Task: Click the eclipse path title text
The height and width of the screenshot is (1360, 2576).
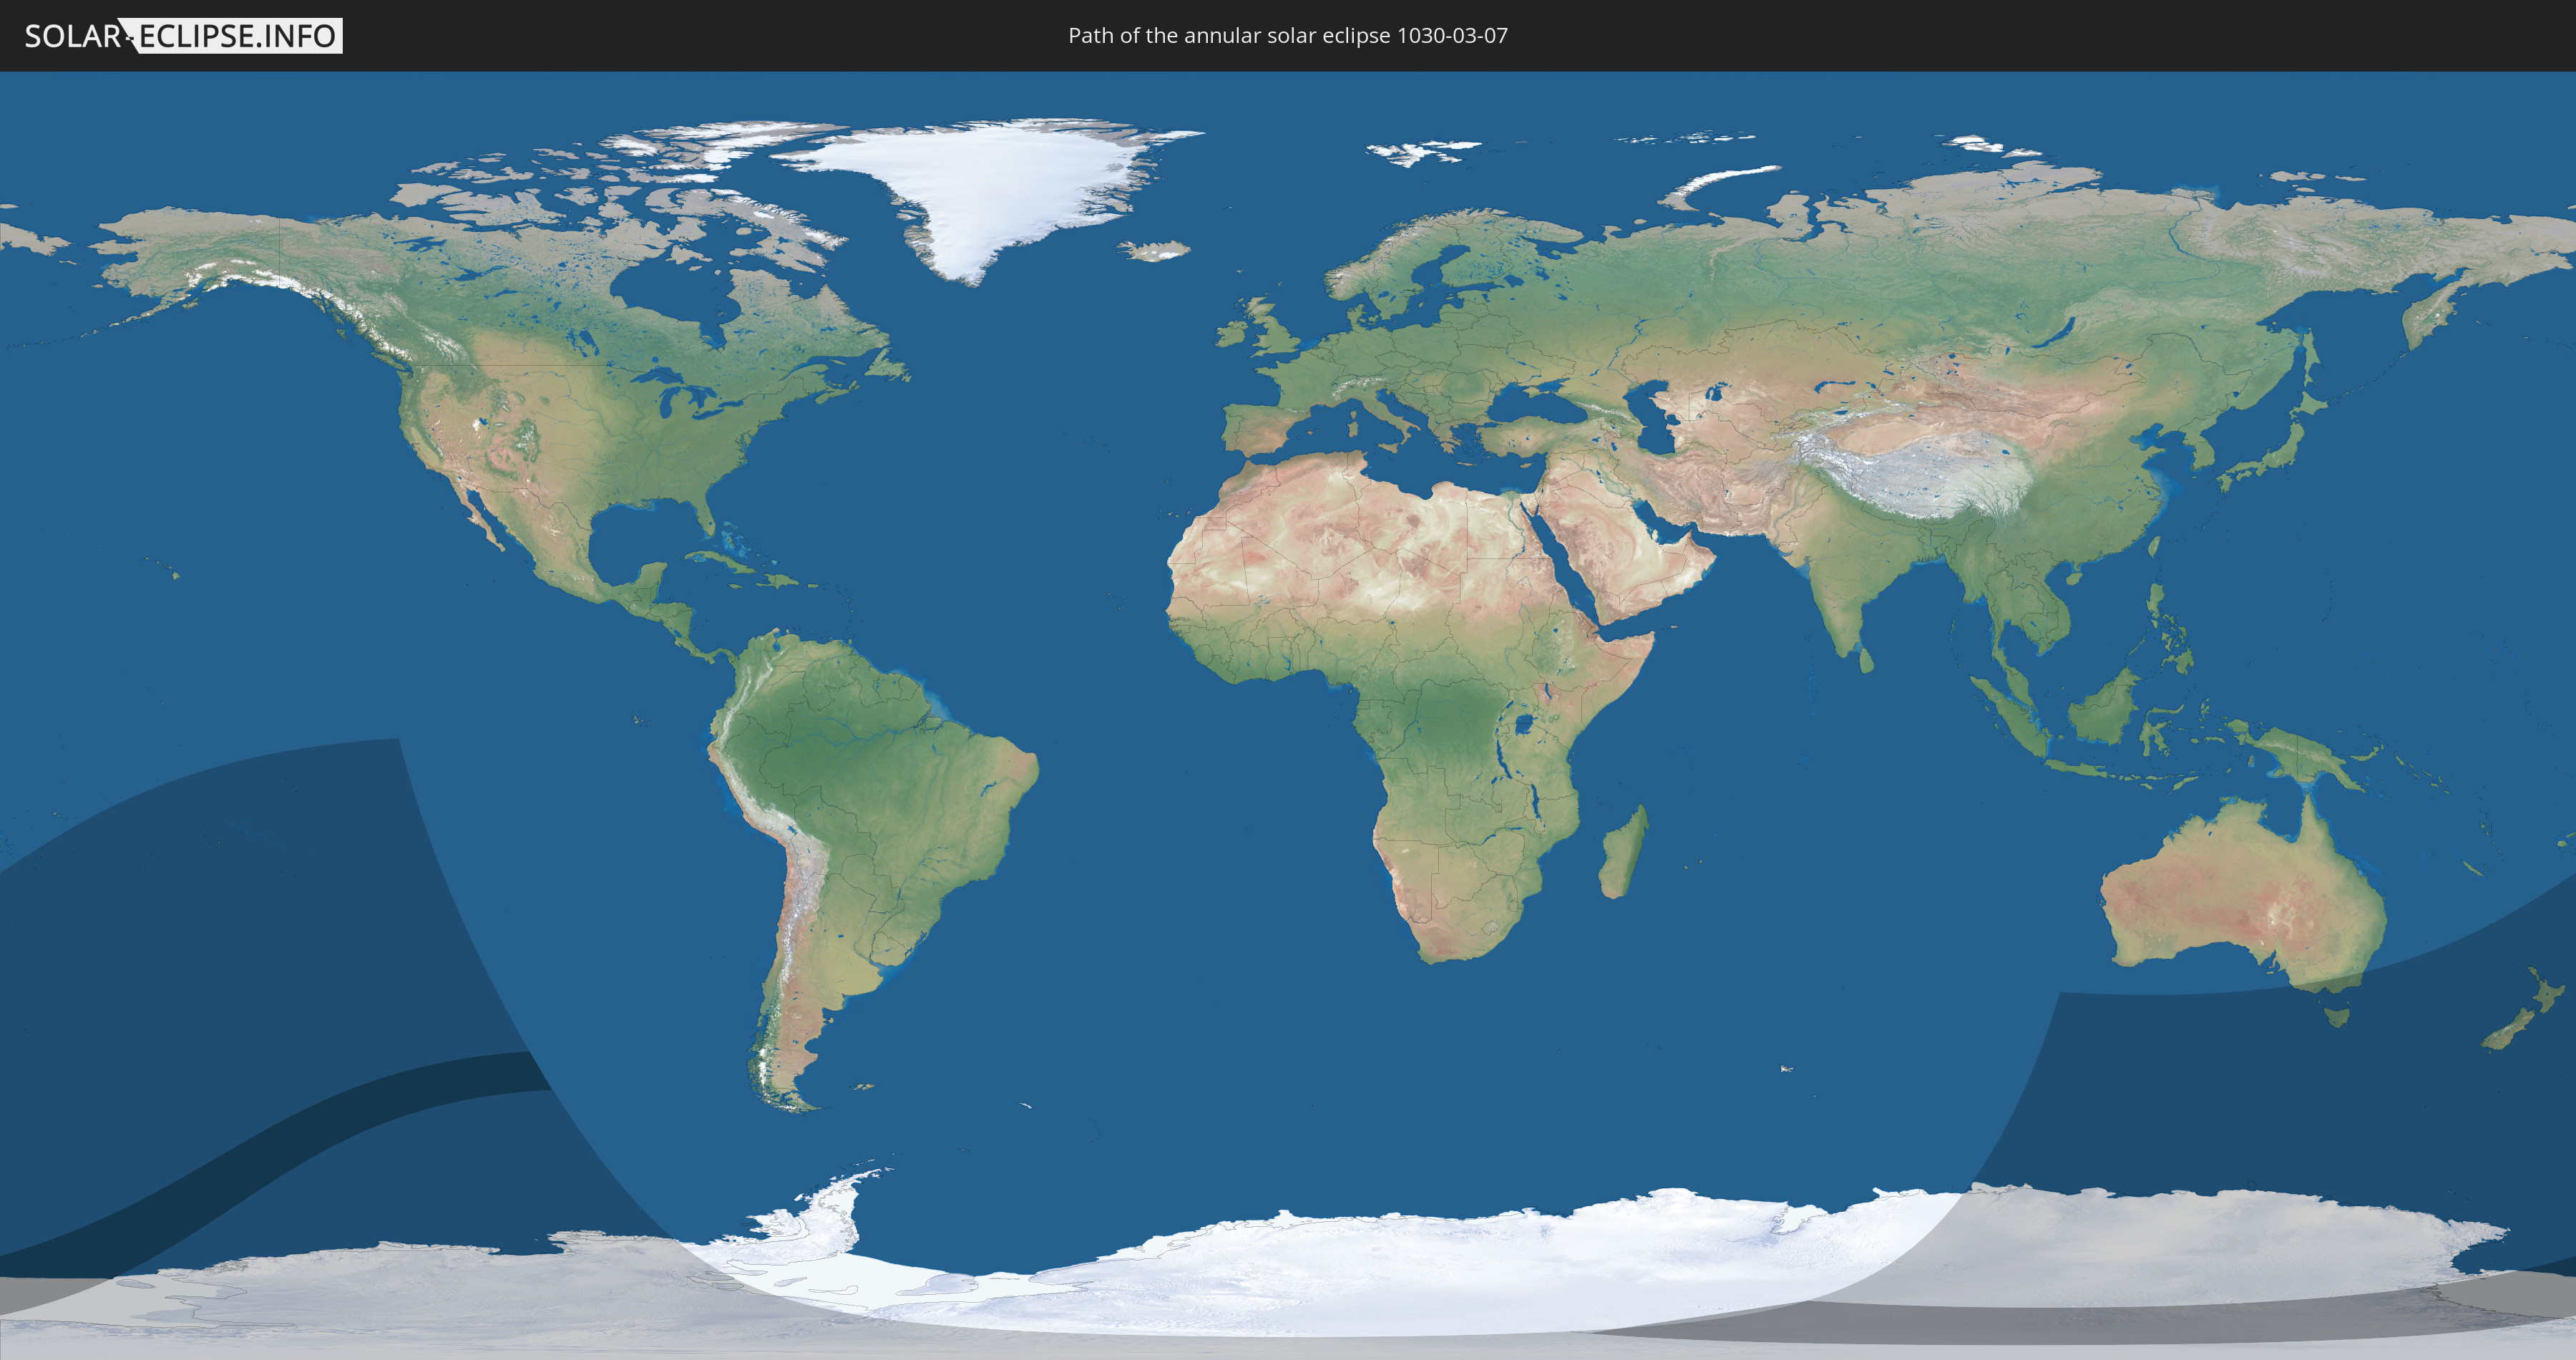Action: tap(1287, 36)
